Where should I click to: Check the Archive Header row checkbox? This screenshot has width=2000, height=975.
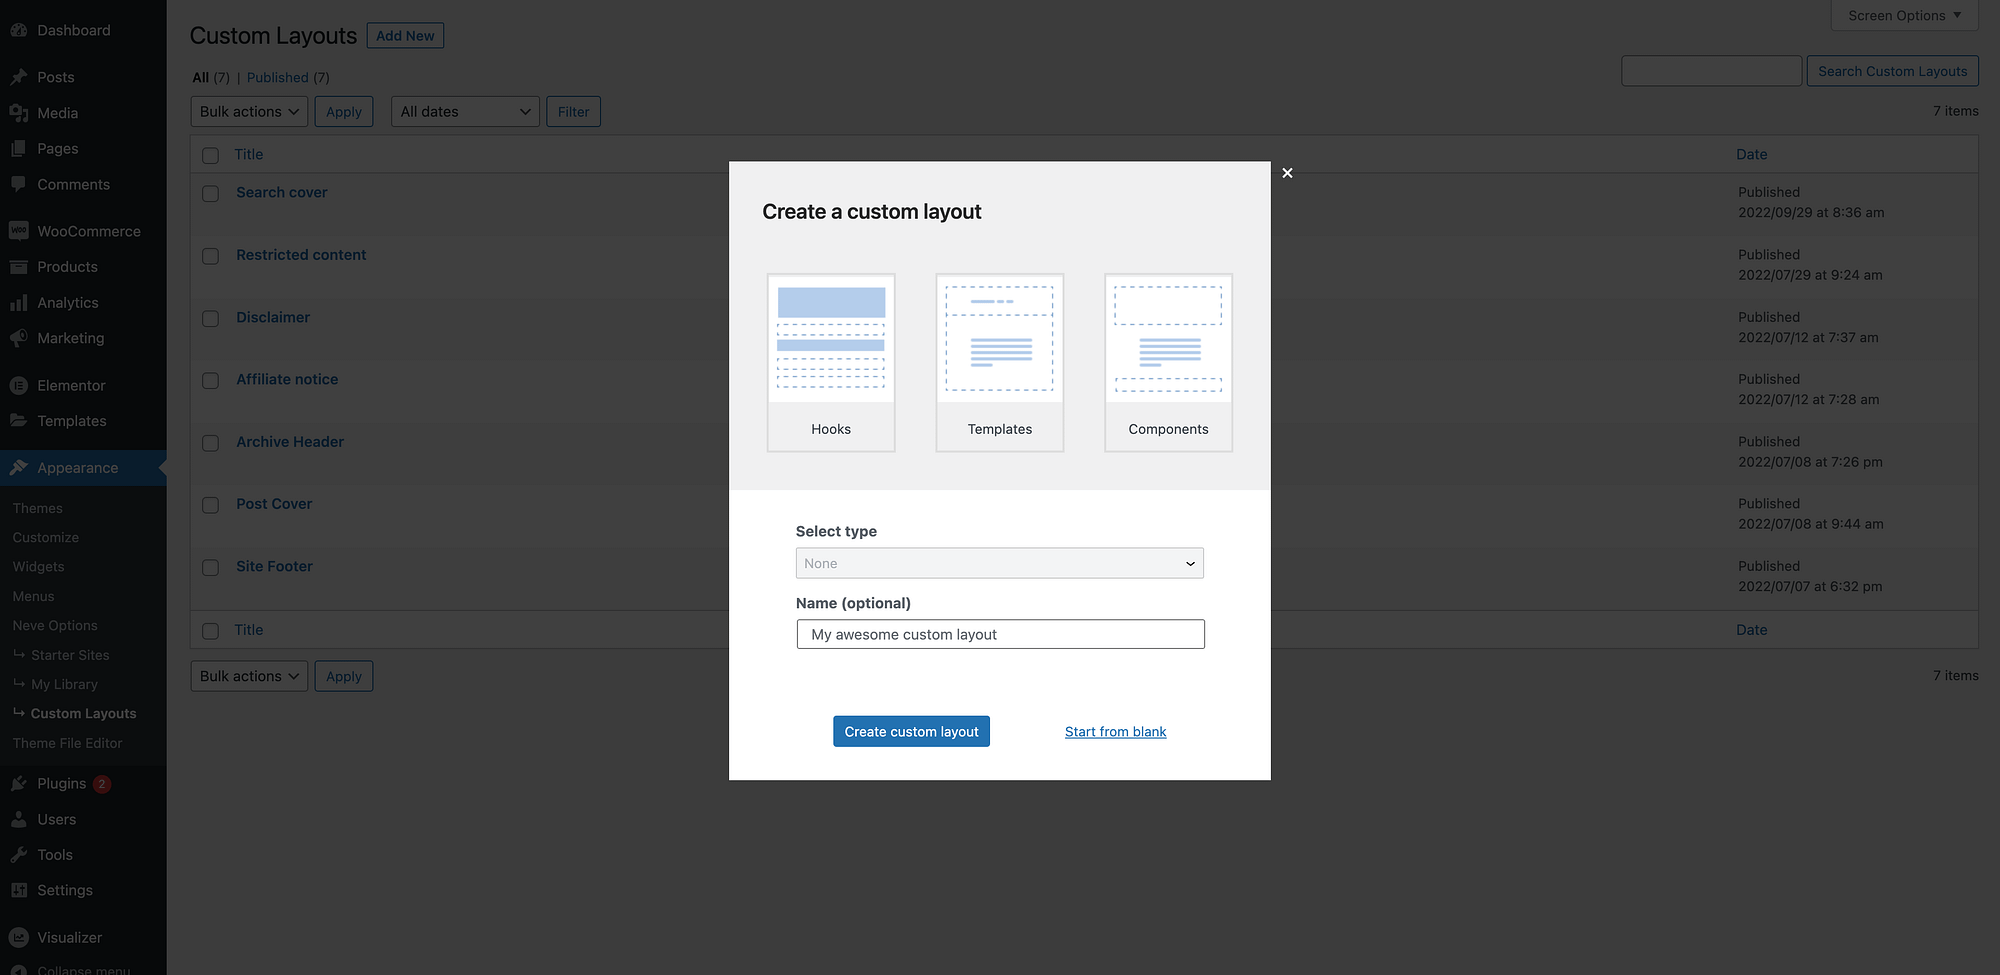pyautogui.click(x=210, y=443)
